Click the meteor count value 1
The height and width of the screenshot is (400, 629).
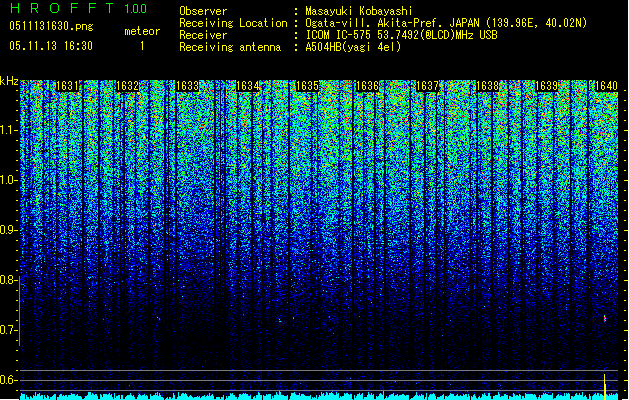pyautogui.click(x=142, y=46)
